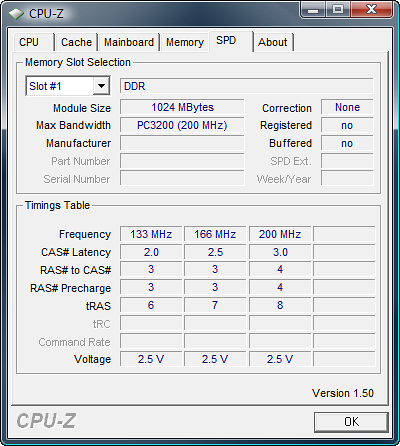Click the Correction value None
The height and width of the screenshot is (446, 400).
pyautogui.click(x=347, y=107)
